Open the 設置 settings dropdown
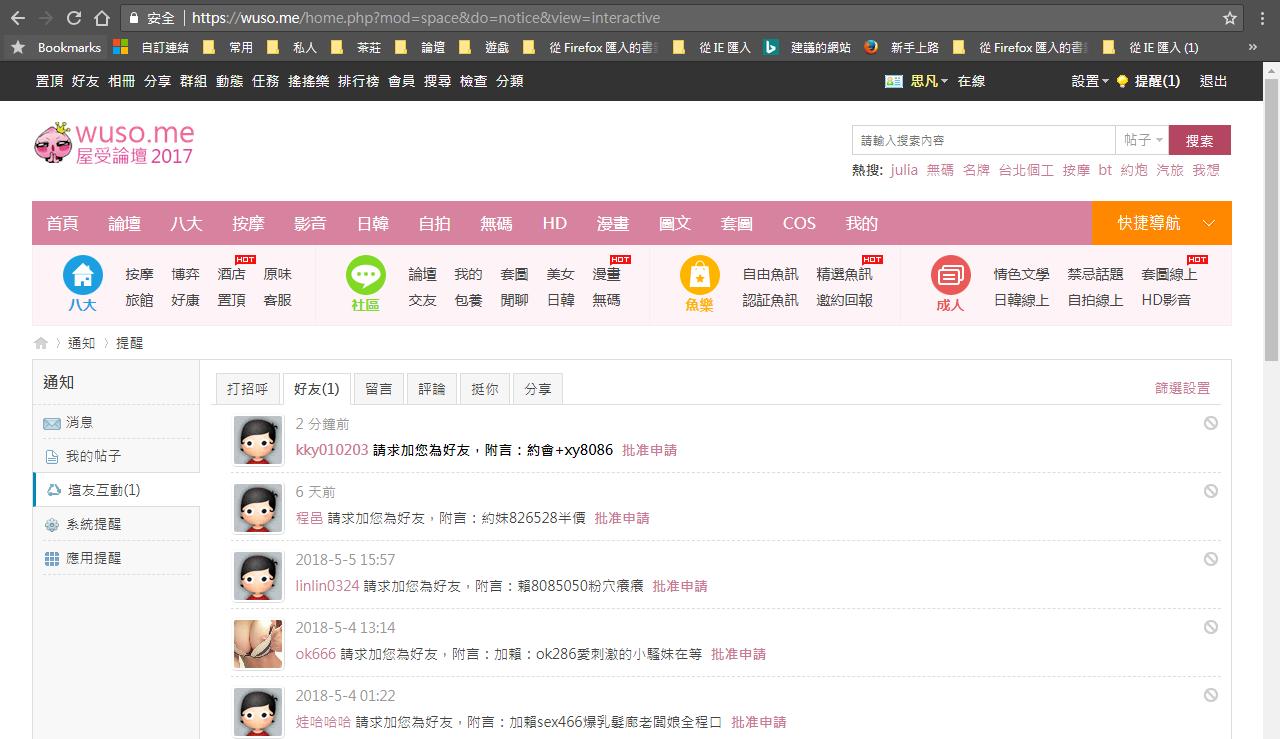Screen dimensions: 1280x739 point(1090,81)
